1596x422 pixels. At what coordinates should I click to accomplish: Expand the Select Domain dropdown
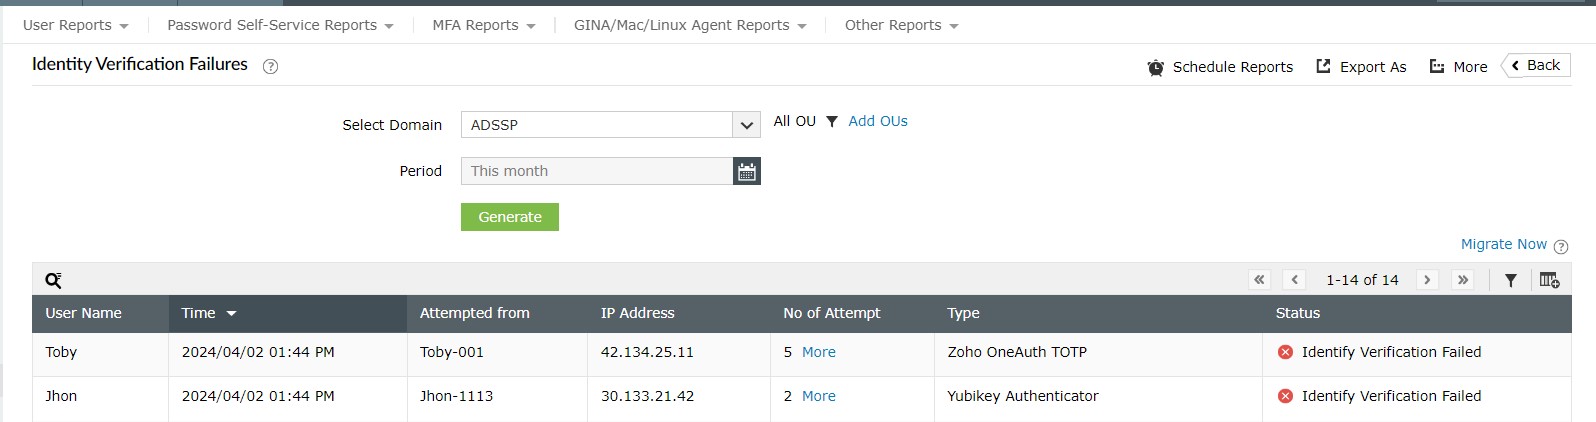[x=746, y=125]
